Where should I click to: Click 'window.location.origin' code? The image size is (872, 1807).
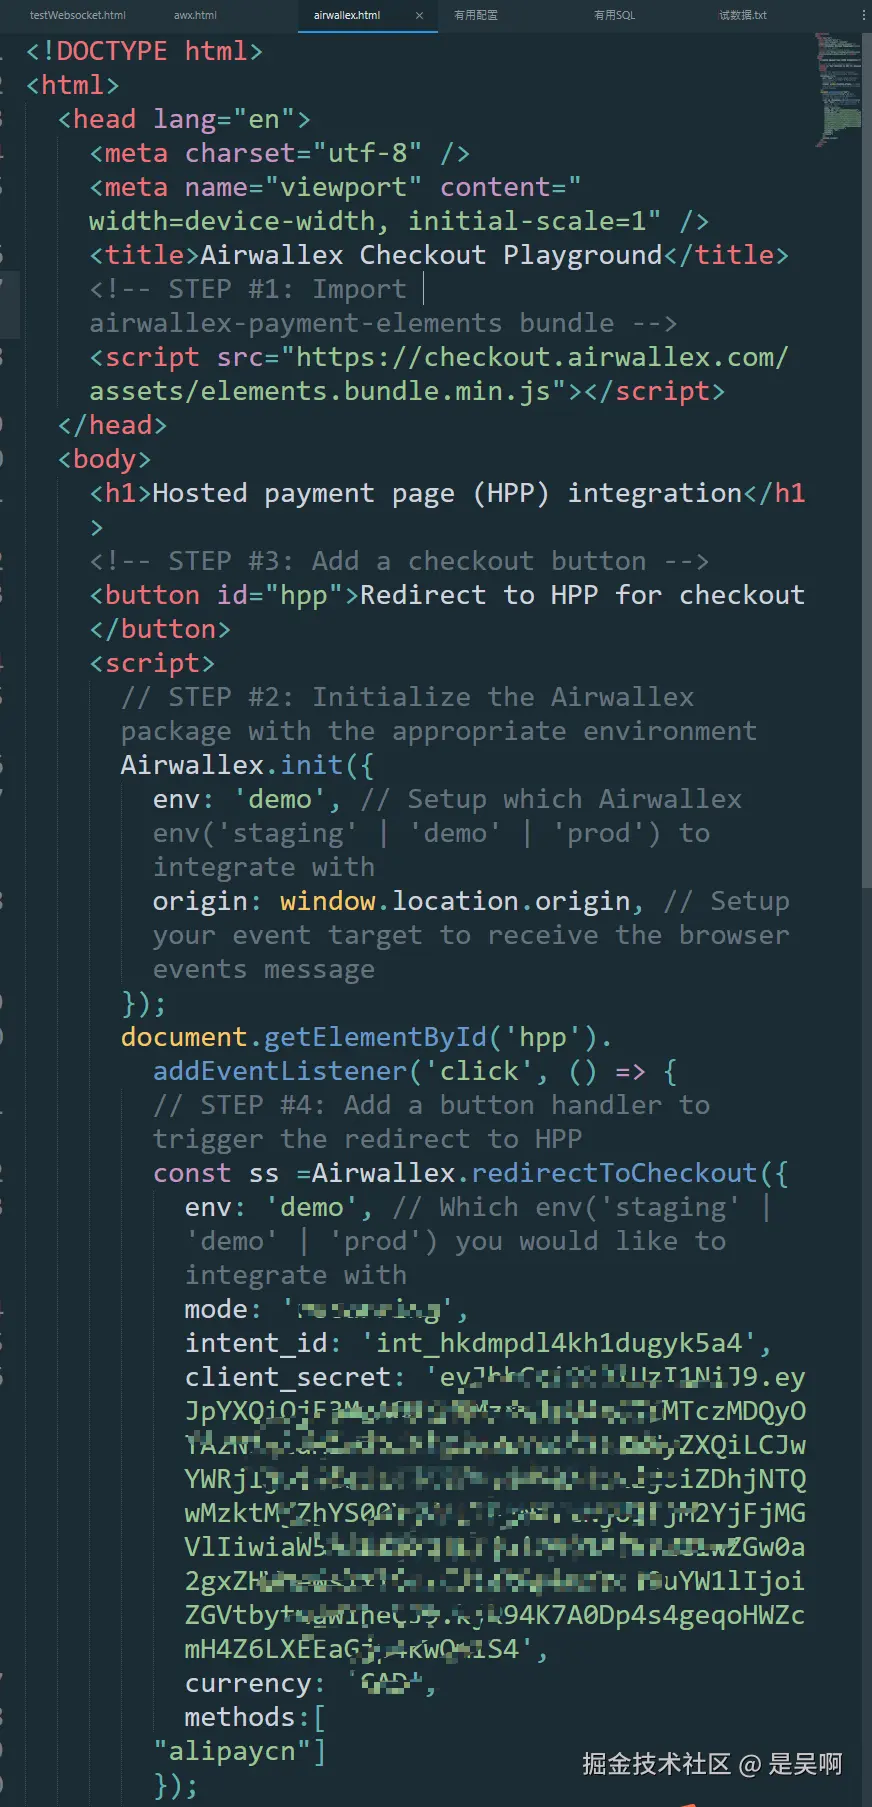point(455,901)
